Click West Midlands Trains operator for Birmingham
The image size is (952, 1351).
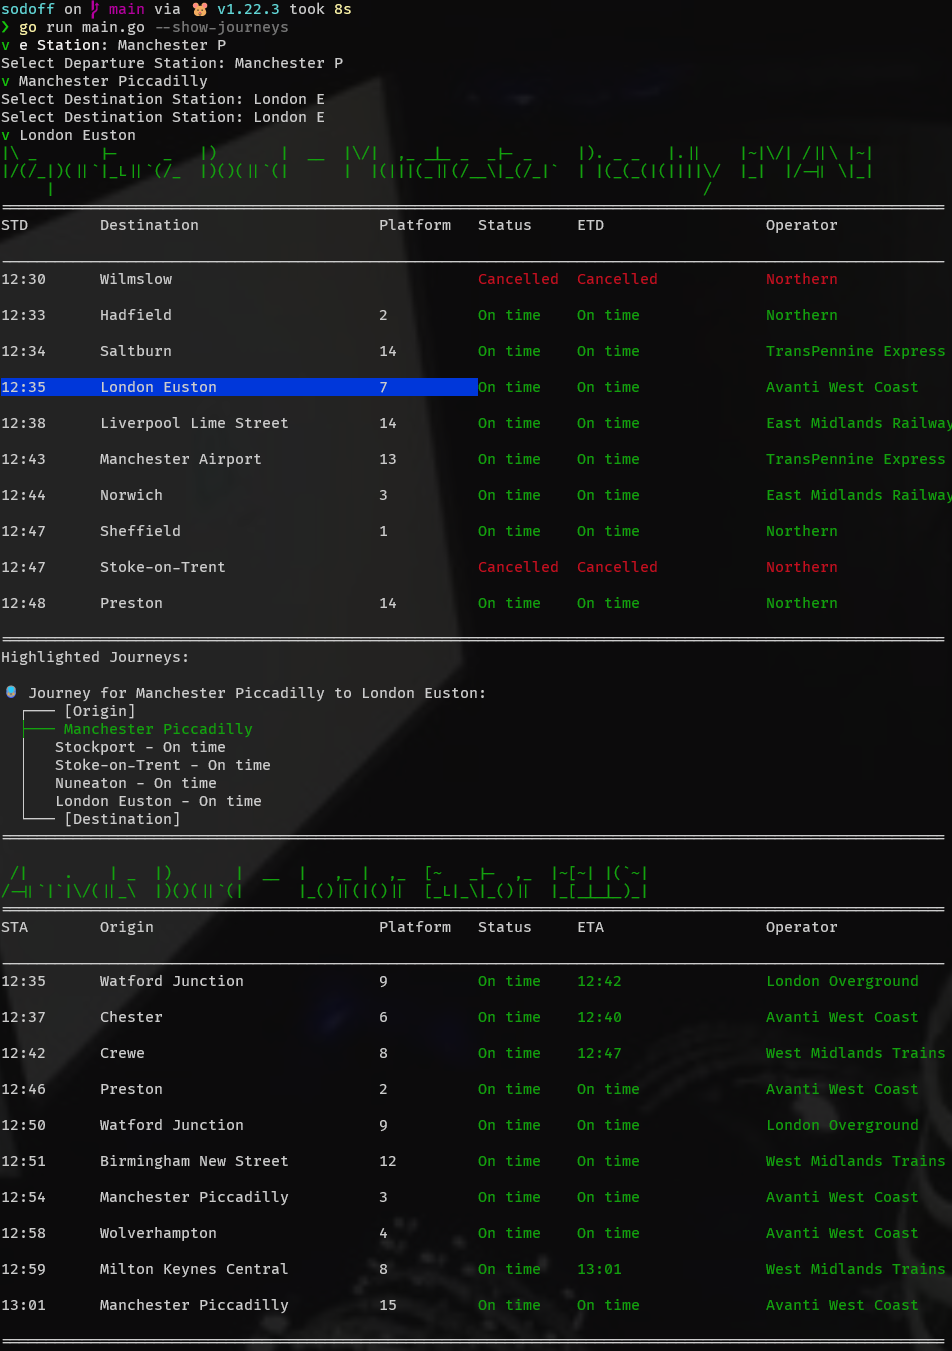[856, 1161]
